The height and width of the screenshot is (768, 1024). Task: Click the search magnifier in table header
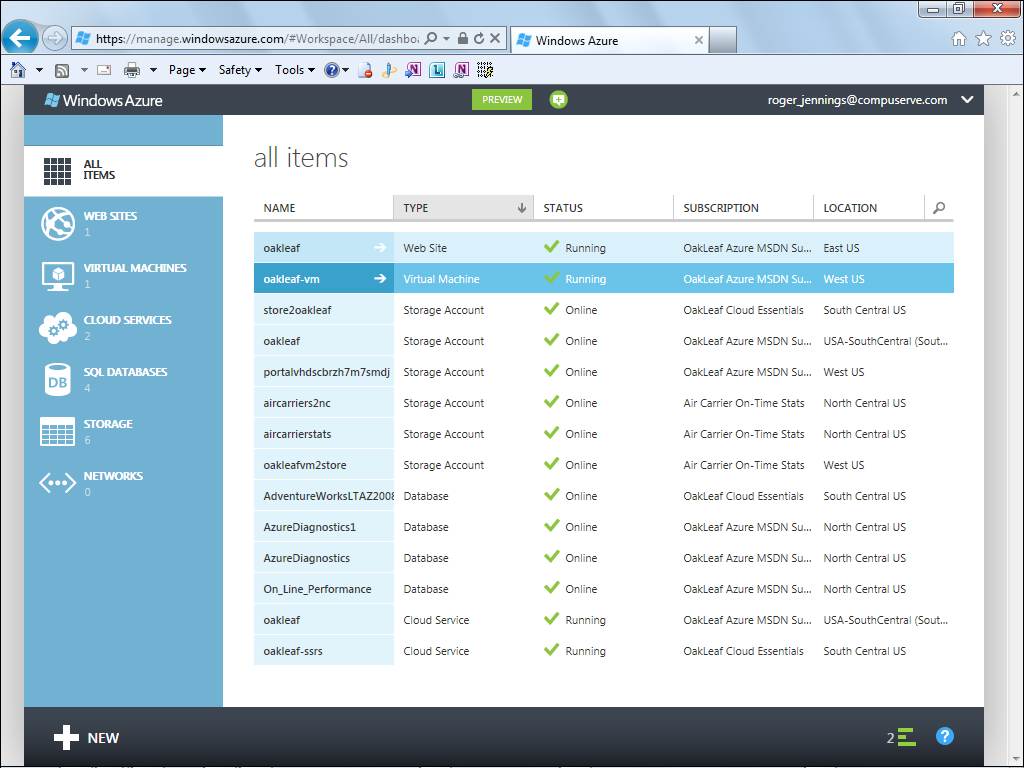click(x=939, y=208)
